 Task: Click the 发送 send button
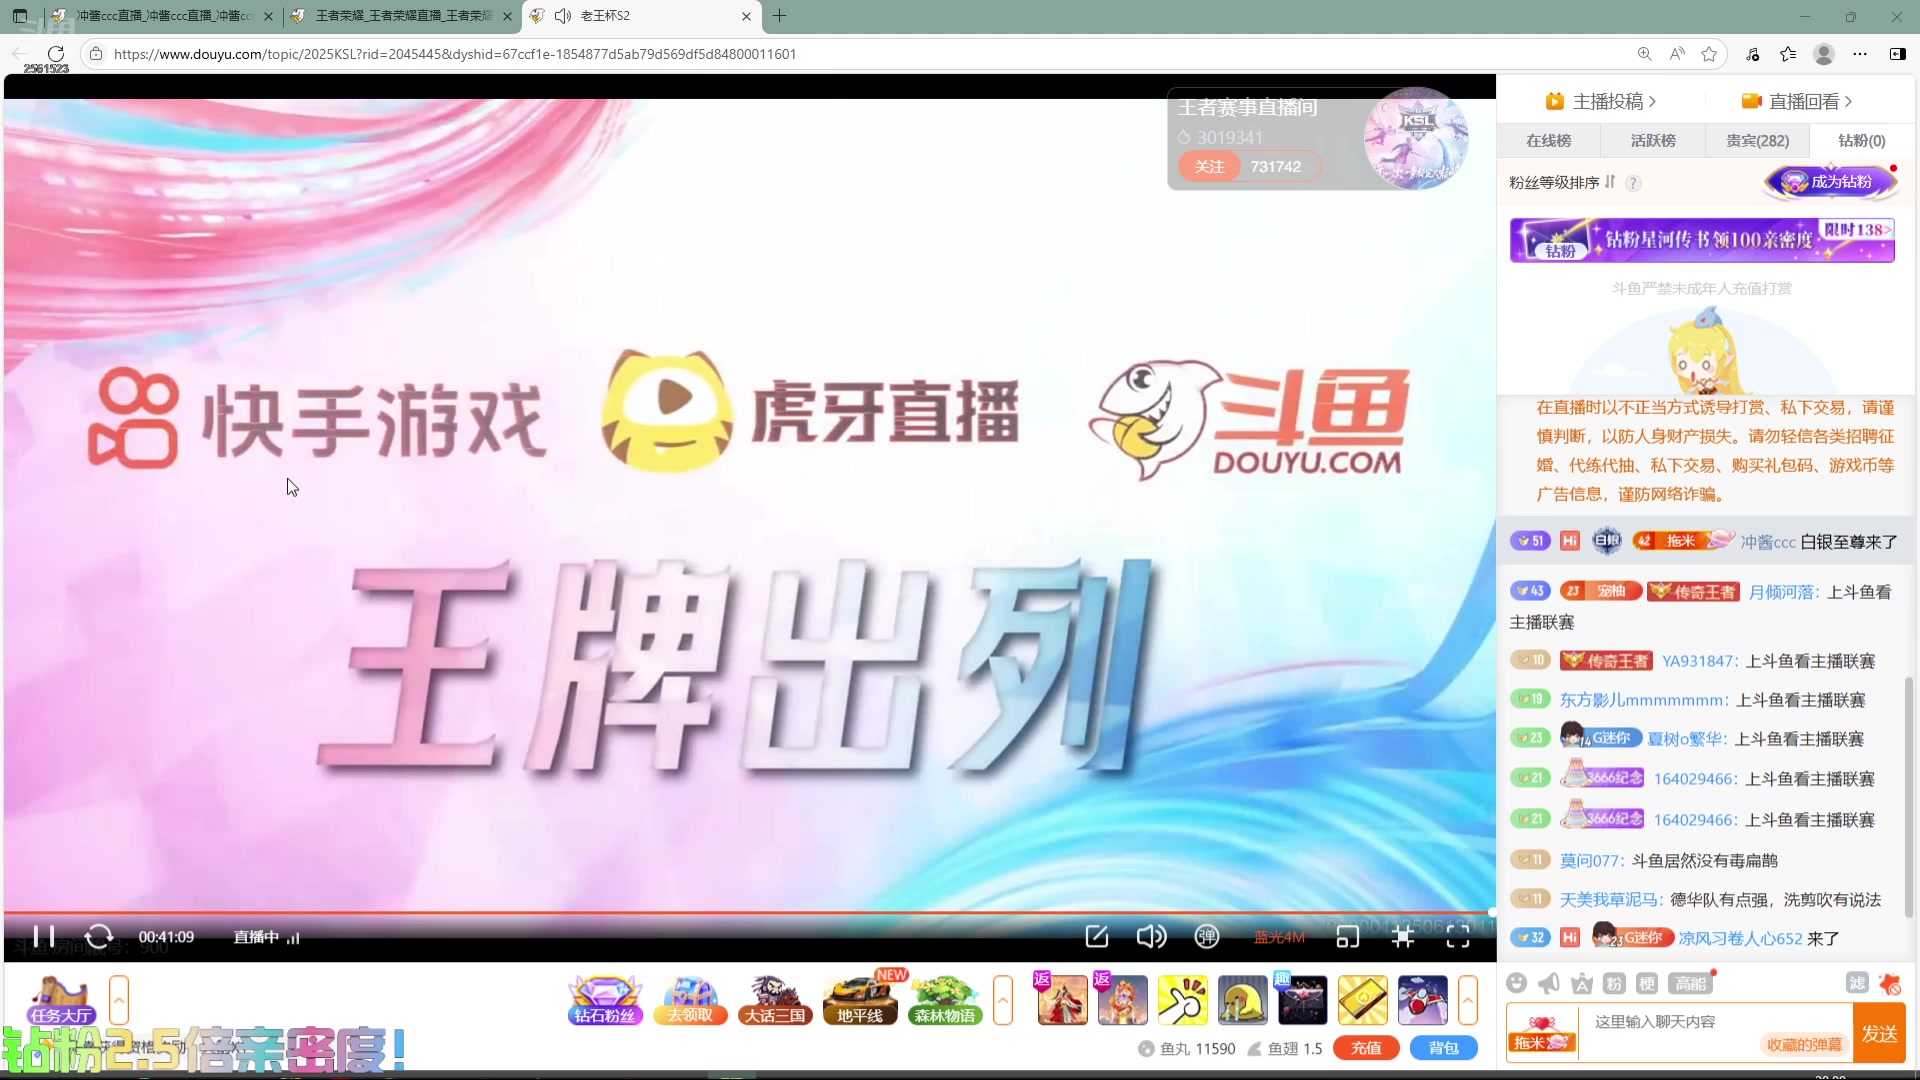click(1879, 1034)
